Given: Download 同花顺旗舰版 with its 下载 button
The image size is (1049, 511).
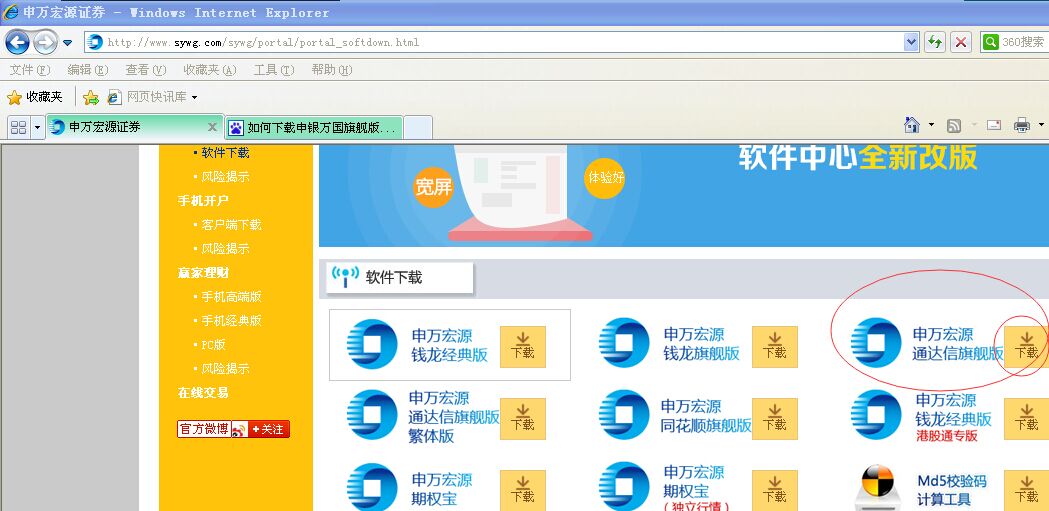Looking at the screenshot, I should [x=775, y=419].
